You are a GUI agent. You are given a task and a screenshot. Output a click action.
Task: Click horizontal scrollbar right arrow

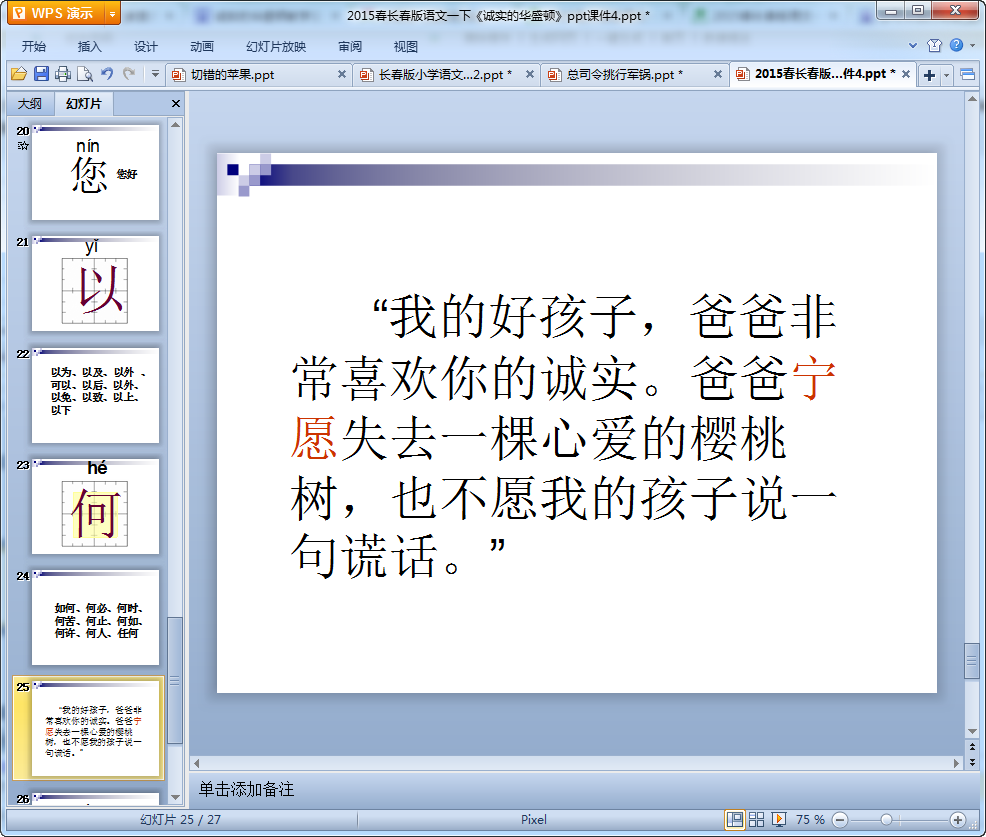point(956,763)
